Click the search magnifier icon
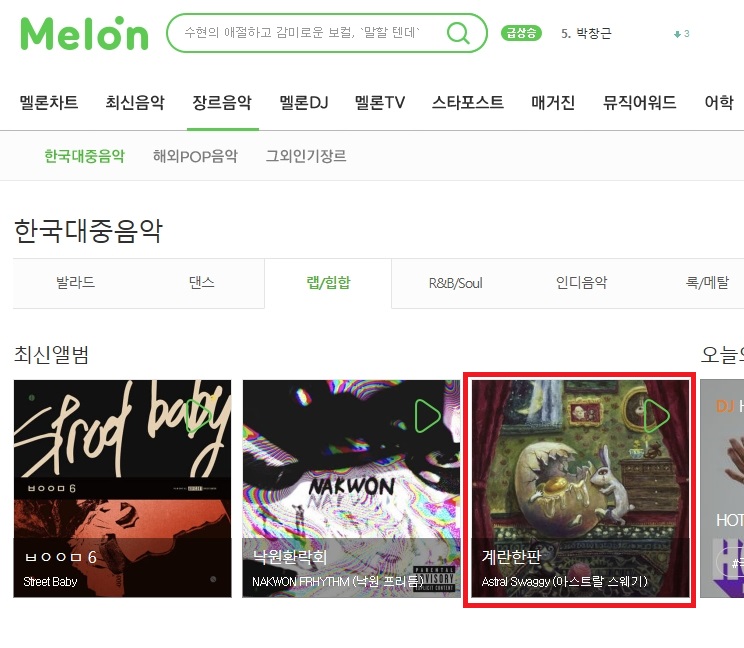Viewport: 744px width, 648px height. click(458, 33)
